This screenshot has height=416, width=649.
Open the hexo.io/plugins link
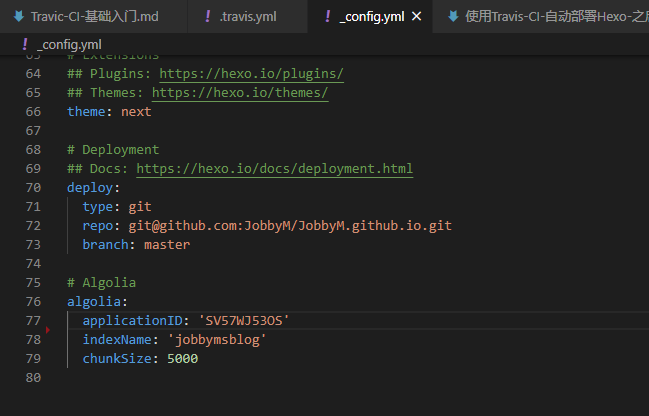click(251, 74)
